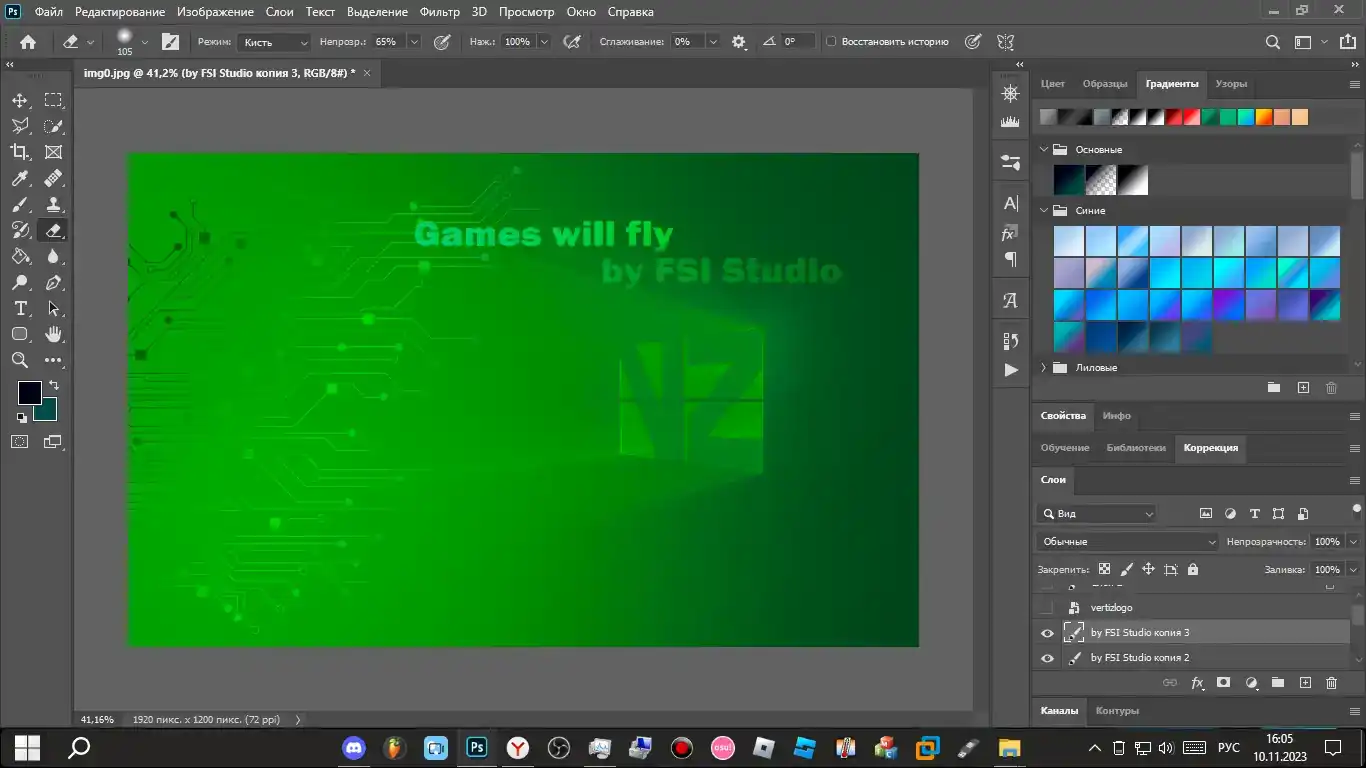Viewport: 1366px width, 768px height.
Task: Select the Zoom tool
Action: point(20,360)
